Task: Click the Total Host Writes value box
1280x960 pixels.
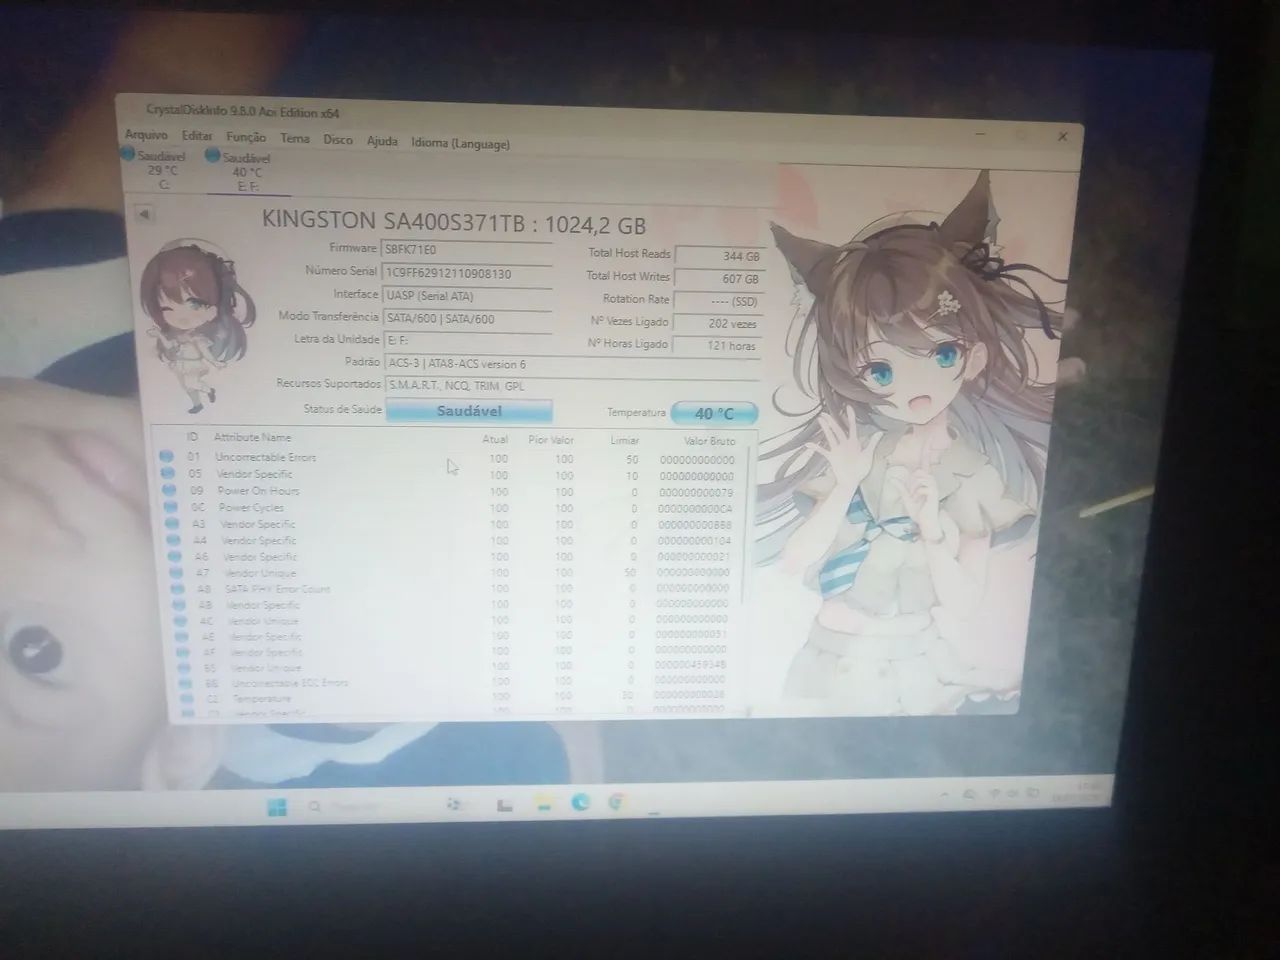Action: point(719,279)
